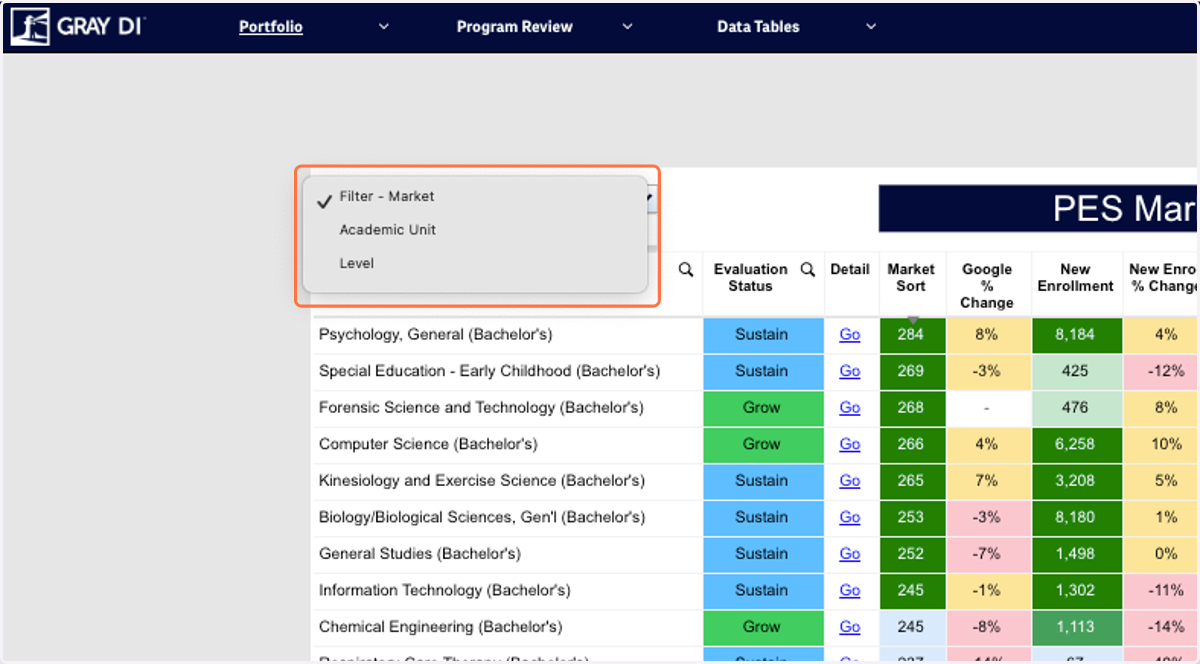Click new enrollment value 1,113

1075,627
